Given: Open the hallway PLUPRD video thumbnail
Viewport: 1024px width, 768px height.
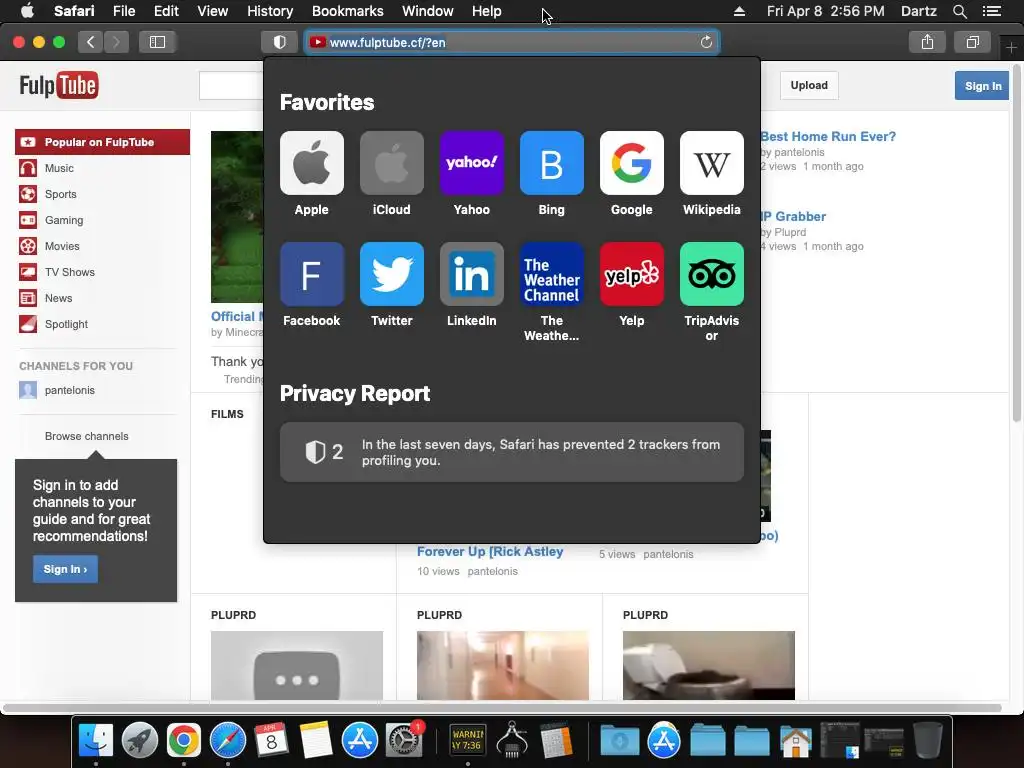Looking at the screenshot, I should 503,665.
